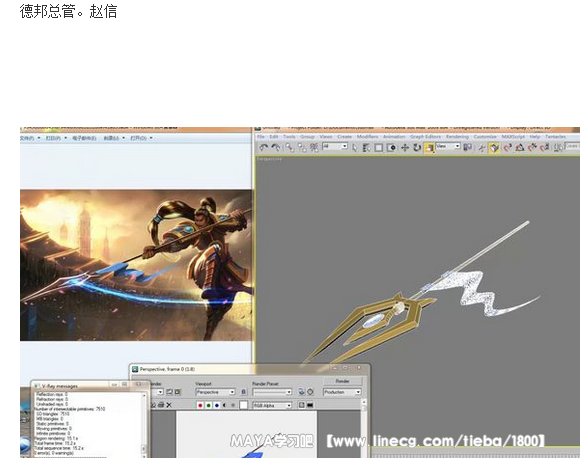This screenshot has width=582, height=458.
Task: Open the MAXScript menu in 3ds Max
Action: pos(513,137)
